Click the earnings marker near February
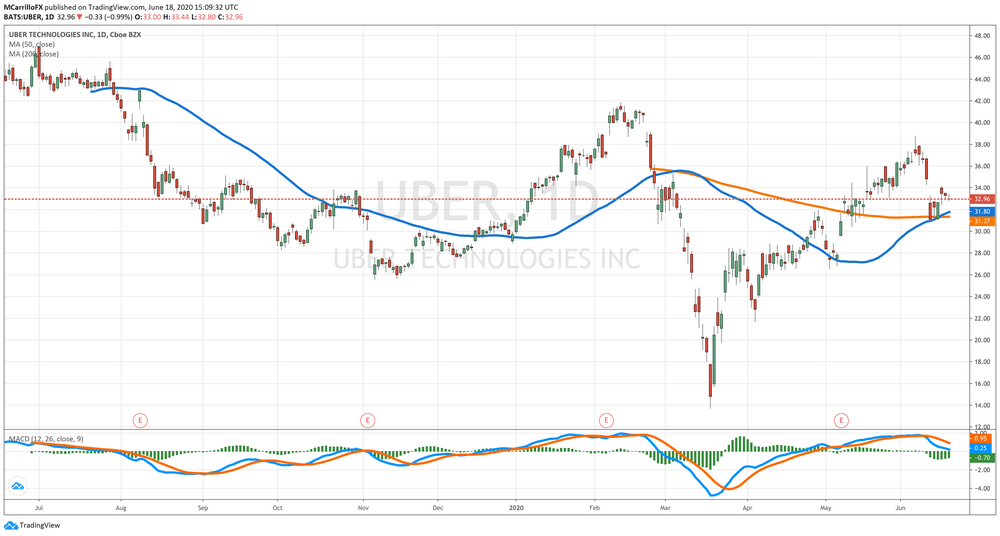 click(x=606, y=420)
